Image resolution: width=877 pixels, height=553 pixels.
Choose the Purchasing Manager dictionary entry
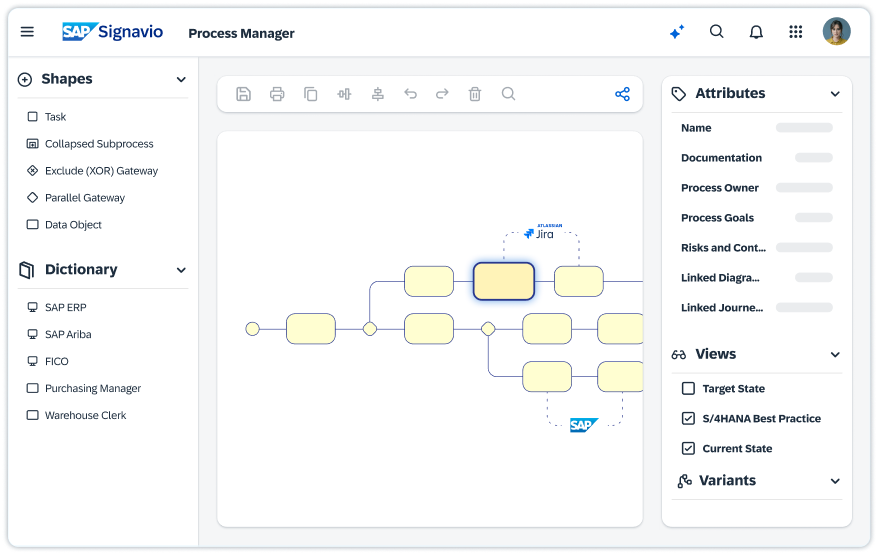click(x=92, y=388)
